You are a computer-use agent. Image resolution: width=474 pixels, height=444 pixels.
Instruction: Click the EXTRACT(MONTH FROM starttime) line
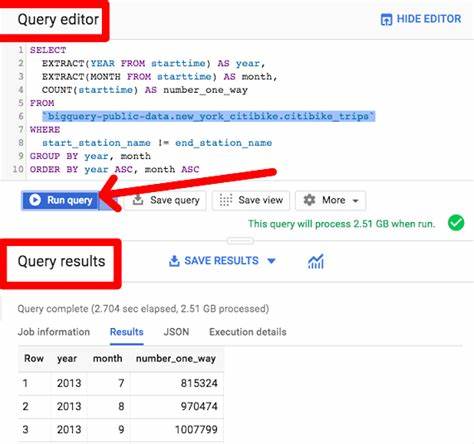coord(159,77)
